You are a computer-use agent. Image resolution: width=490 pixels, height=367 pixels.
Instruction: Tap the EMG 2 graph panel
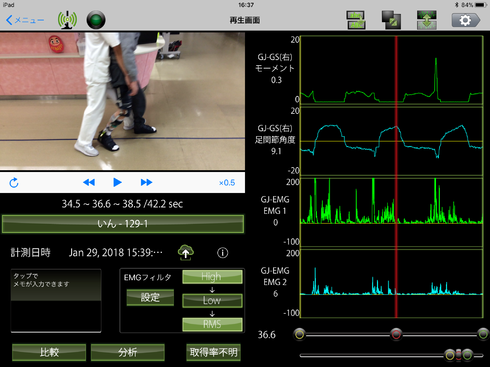pos(392,284)
